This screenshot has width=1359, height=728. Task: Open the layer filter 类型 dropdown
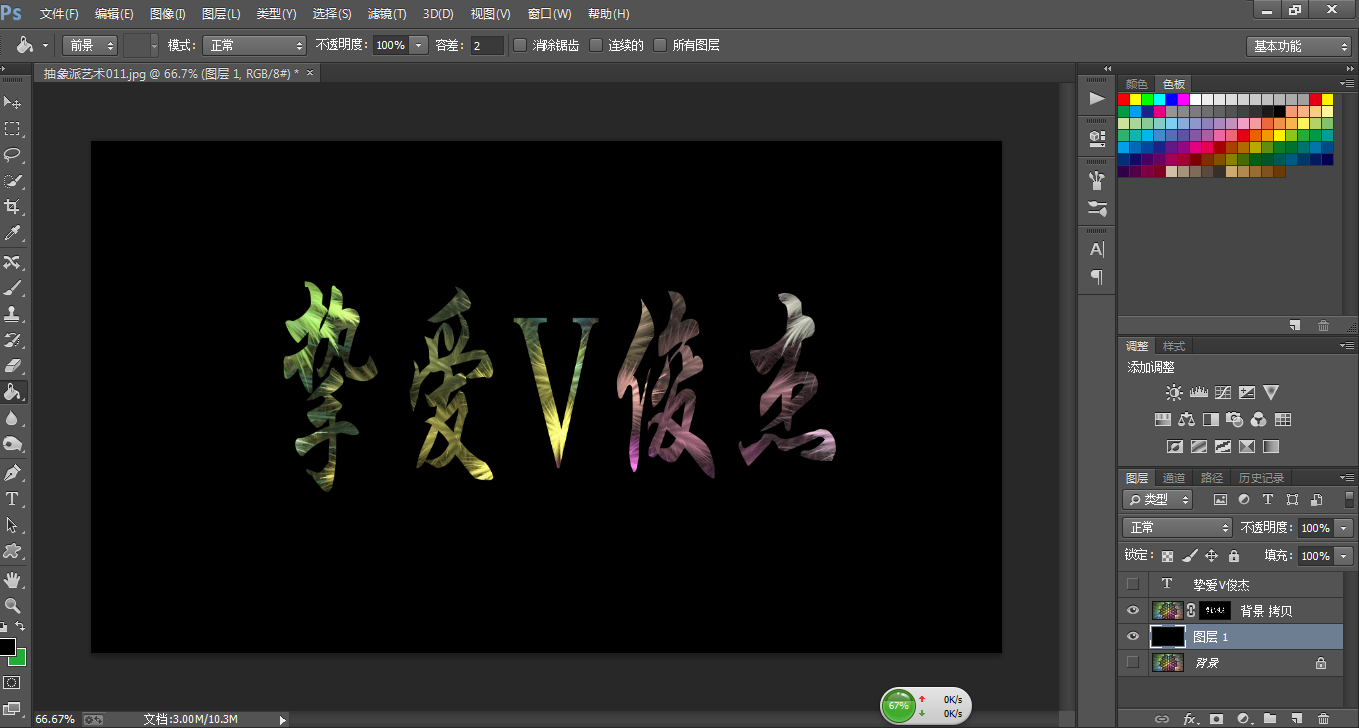tap(1158, 499)
